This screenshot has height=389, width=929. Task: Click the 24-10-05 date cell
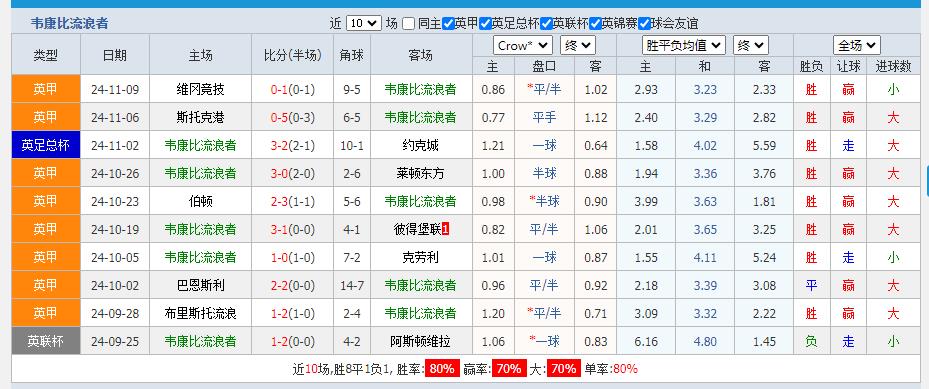[115, 258]
